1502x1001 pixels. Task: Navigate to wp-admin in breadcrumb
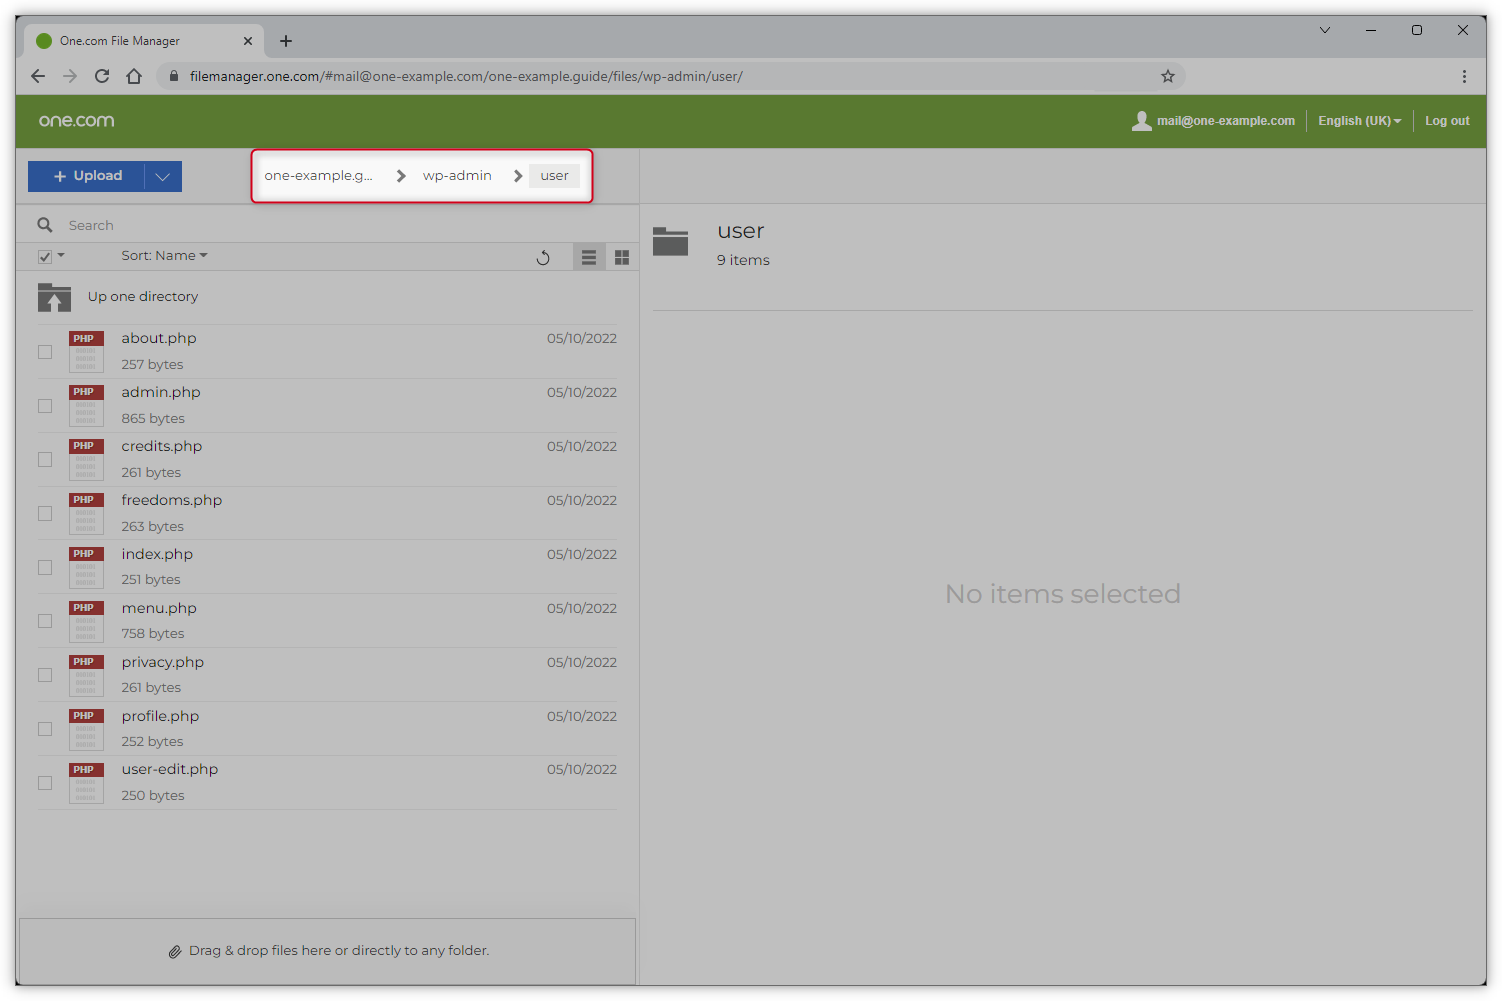tap(457, 176)
